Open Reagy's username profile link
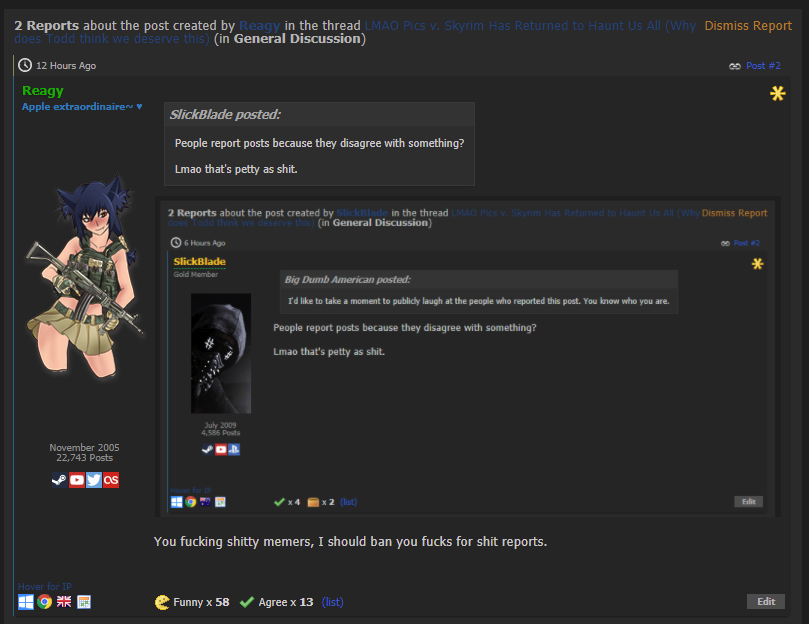 click(43, 91)
